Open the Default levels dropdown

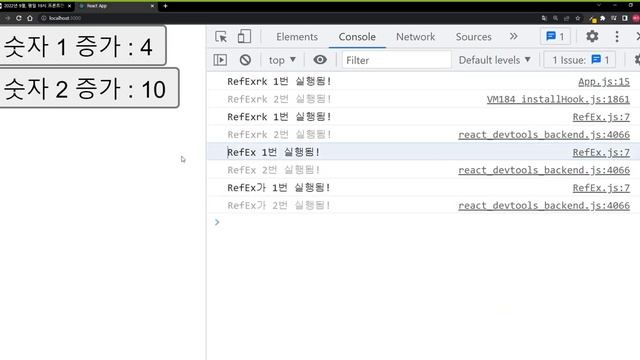pyautogui.click(x=494, y=60)
